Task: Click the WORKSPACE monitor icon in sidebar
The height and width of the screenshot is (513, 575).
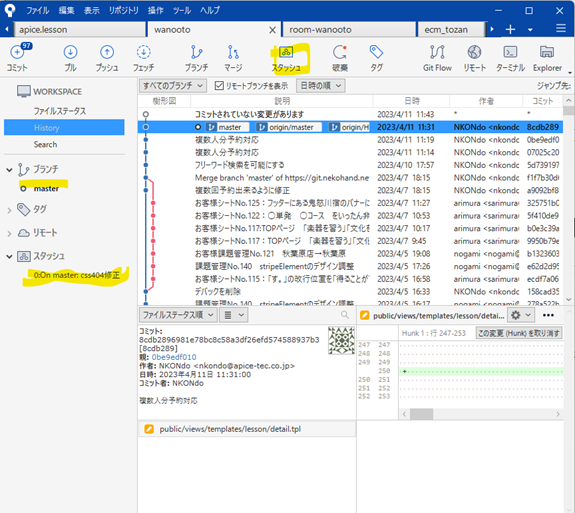Action: click(x=24, y=91)
